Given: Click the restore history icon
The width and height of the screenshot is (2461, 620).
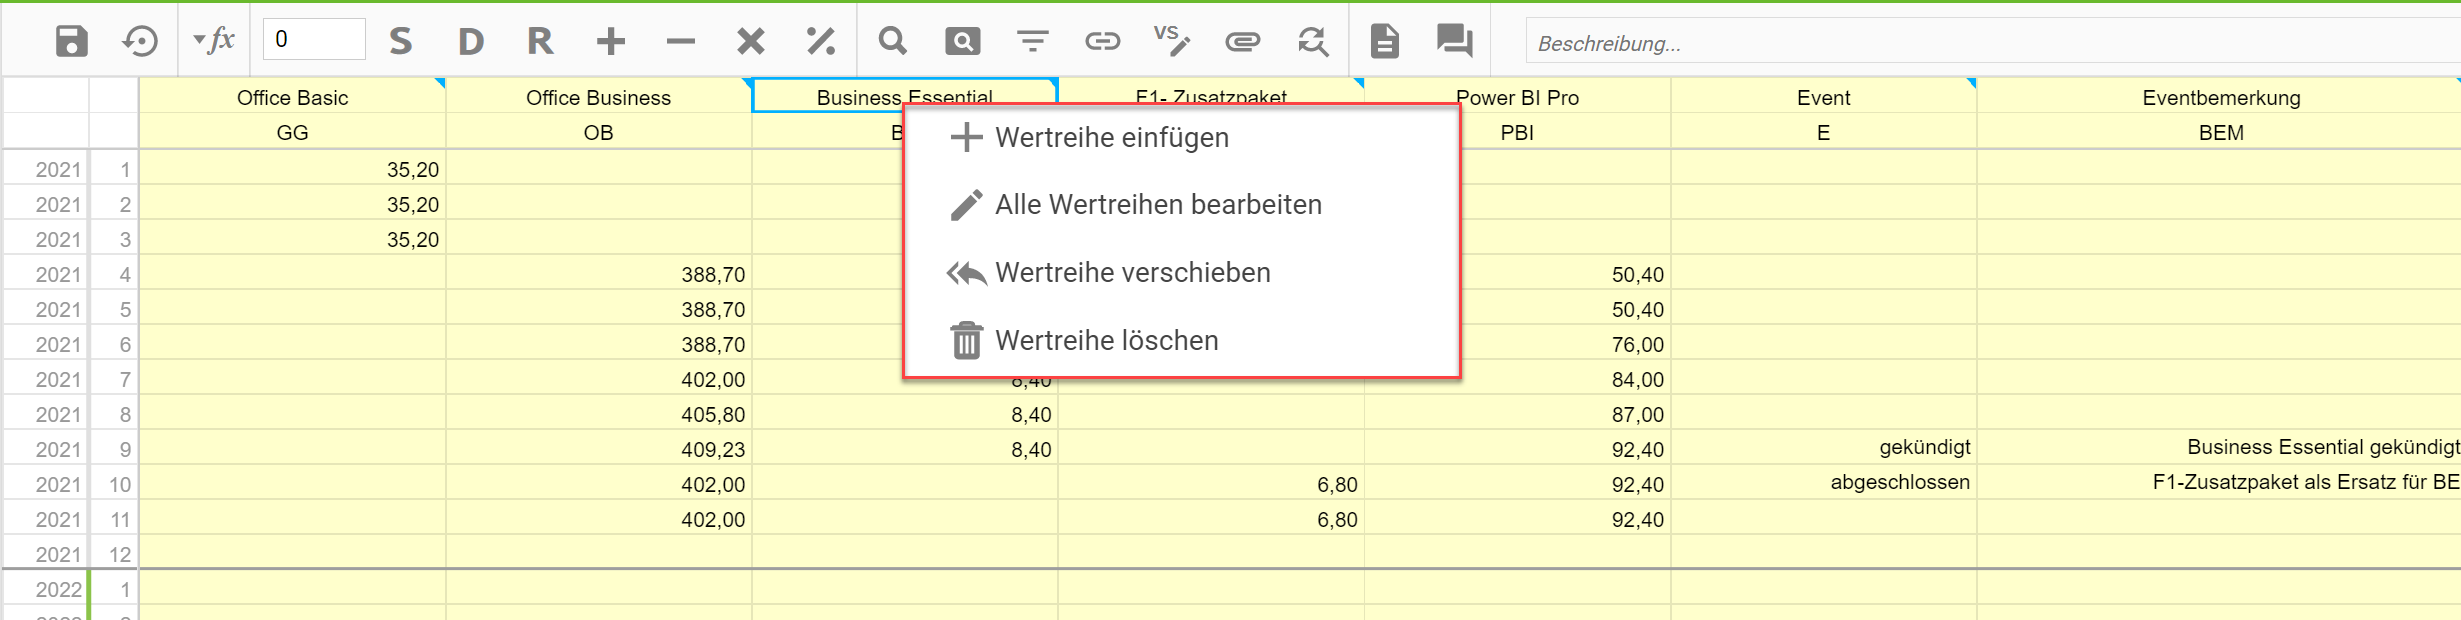Looking at the screenshot, I should click(x=140, y=41).
